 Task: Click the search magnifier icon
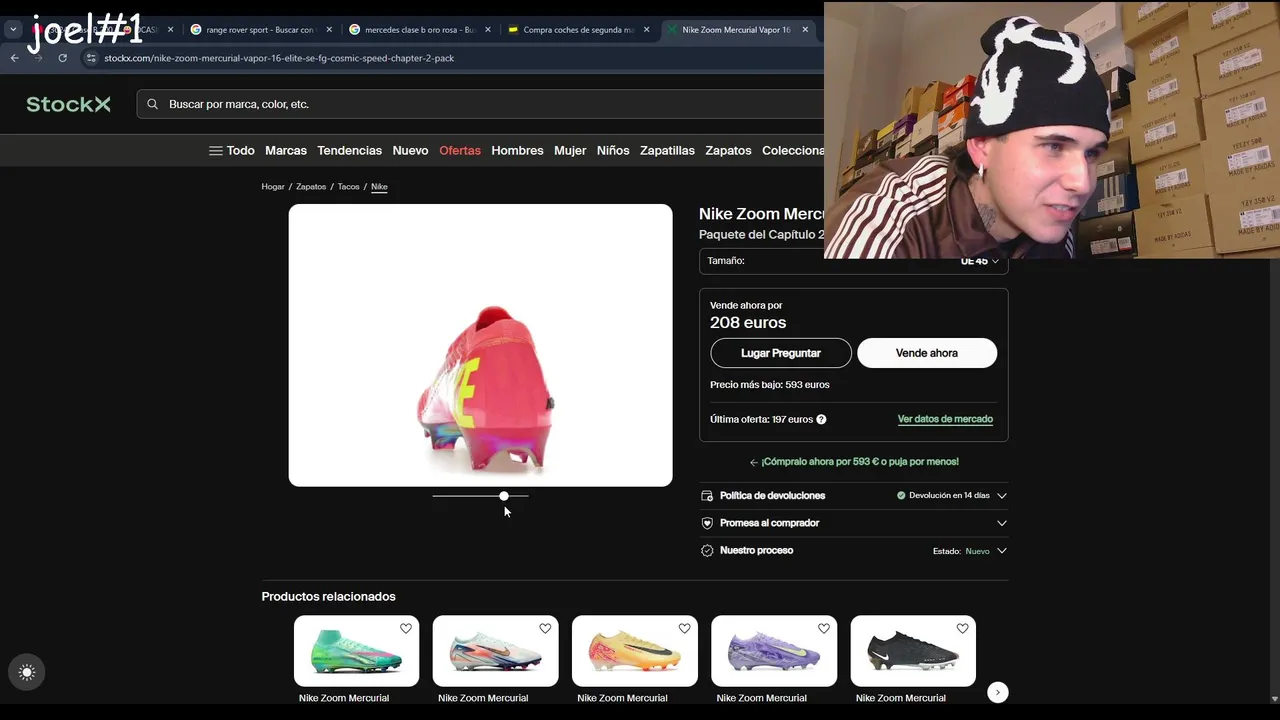click(x=152, y=104)
